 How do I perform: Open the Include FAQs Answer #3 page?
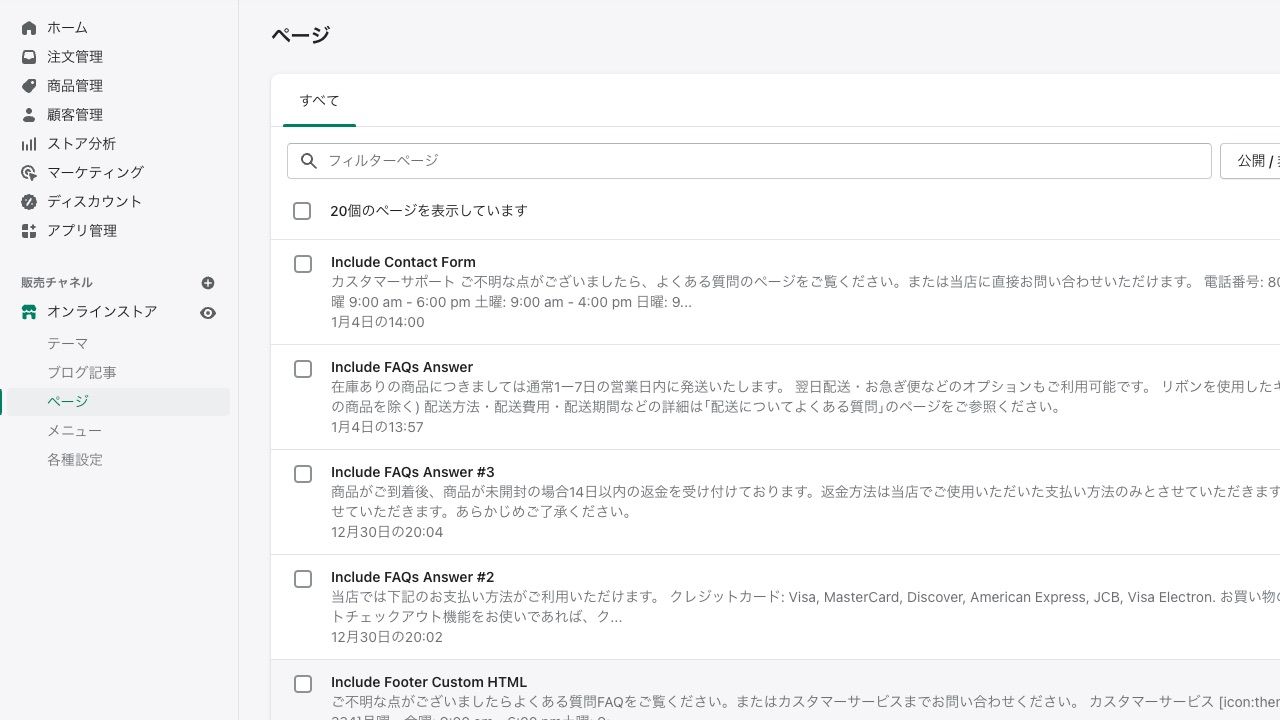(413, 472)
